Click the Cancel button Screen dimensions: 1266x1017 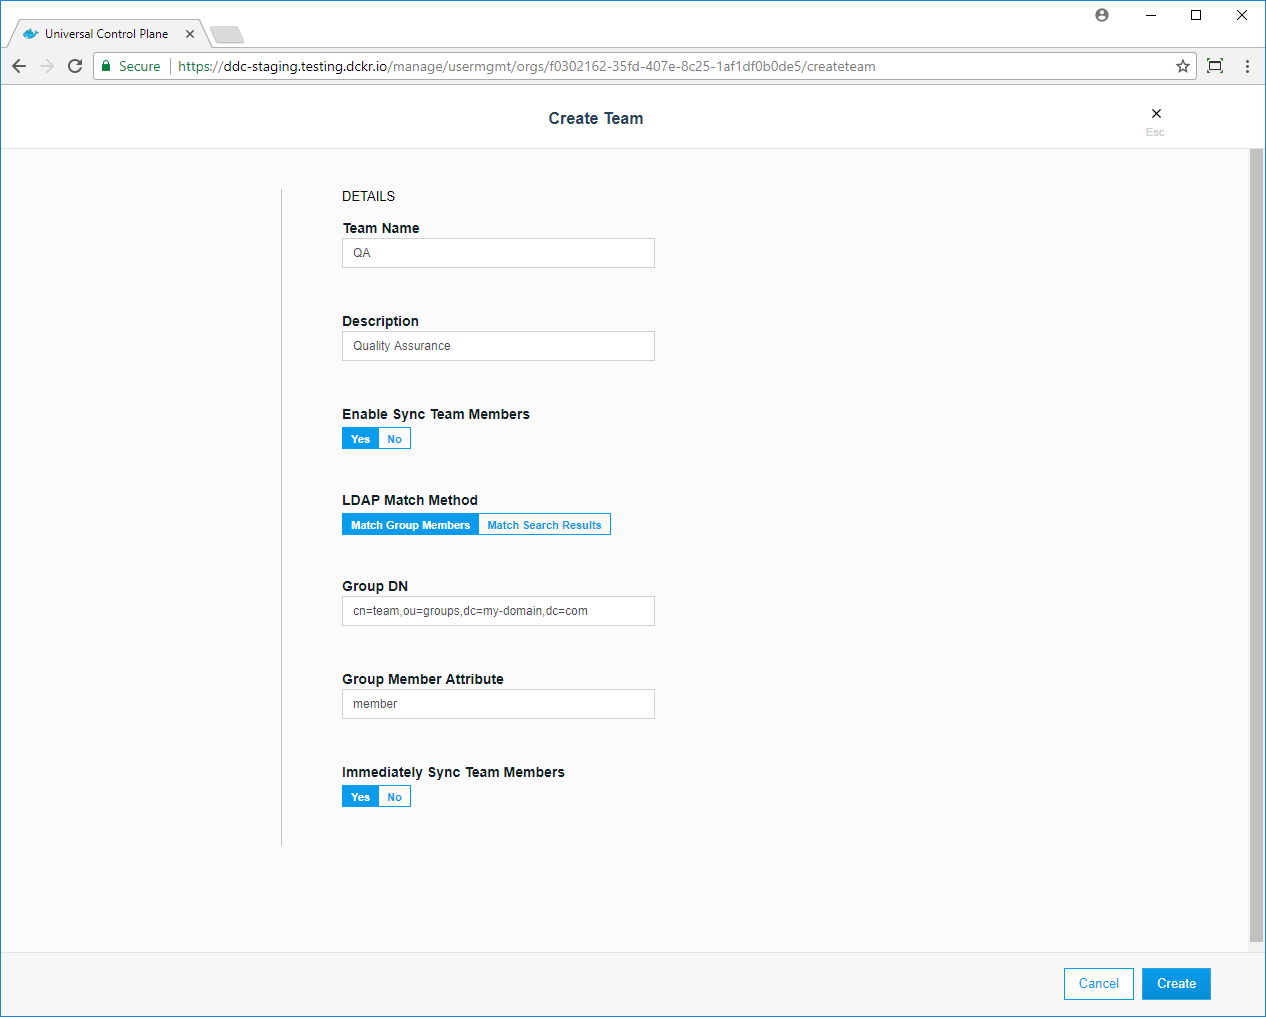click(x=1098, y=984)
